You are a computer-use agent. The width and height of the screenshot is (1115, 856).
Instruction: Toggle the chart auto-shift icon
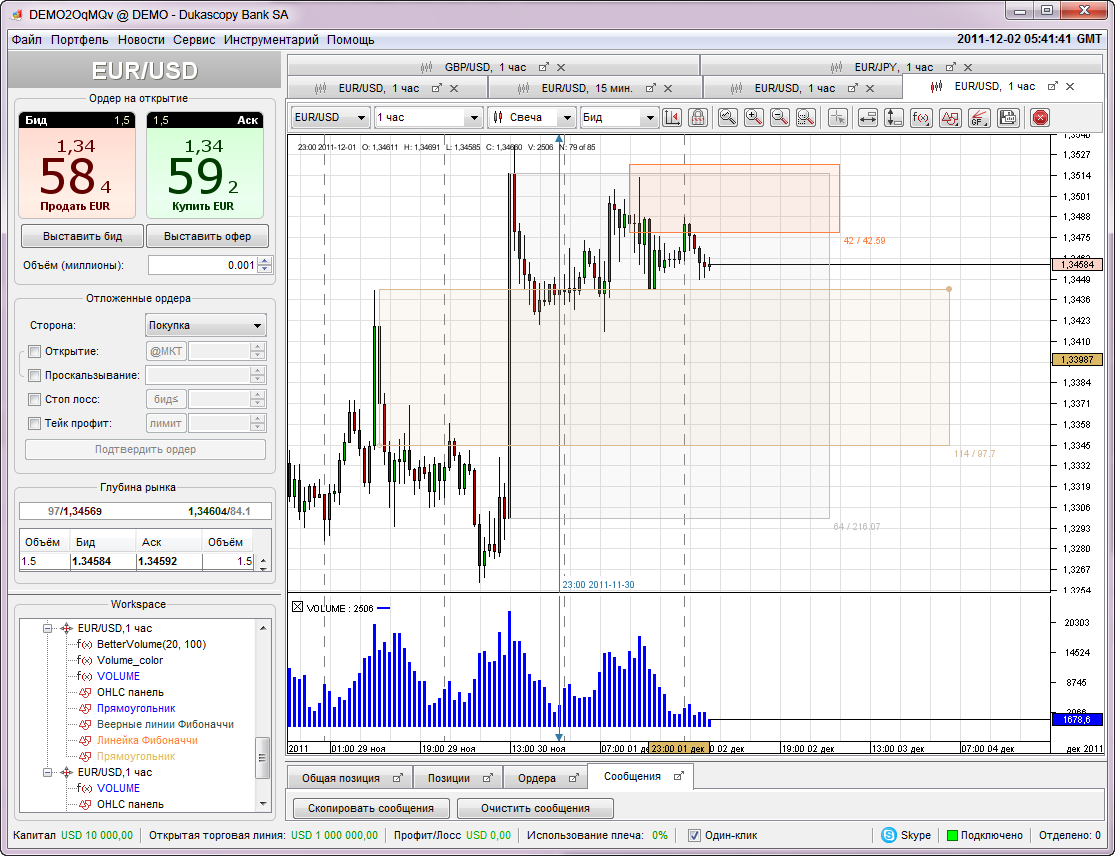click(x=672, y=117)
